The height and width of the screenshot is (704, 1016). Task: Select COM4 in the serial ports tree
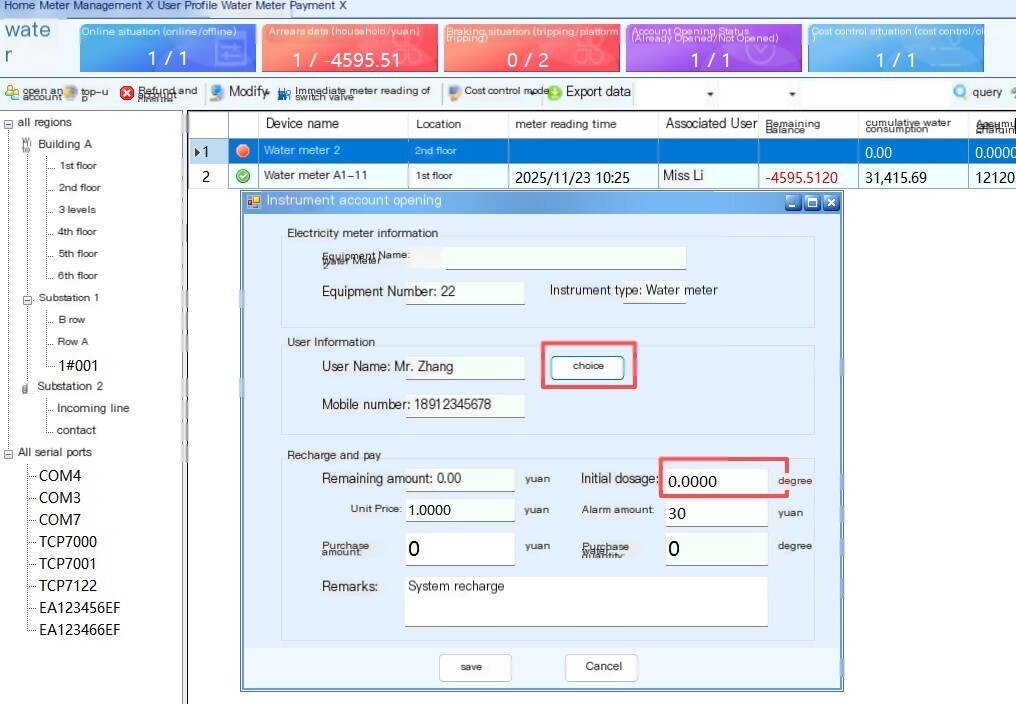(60, 476)
